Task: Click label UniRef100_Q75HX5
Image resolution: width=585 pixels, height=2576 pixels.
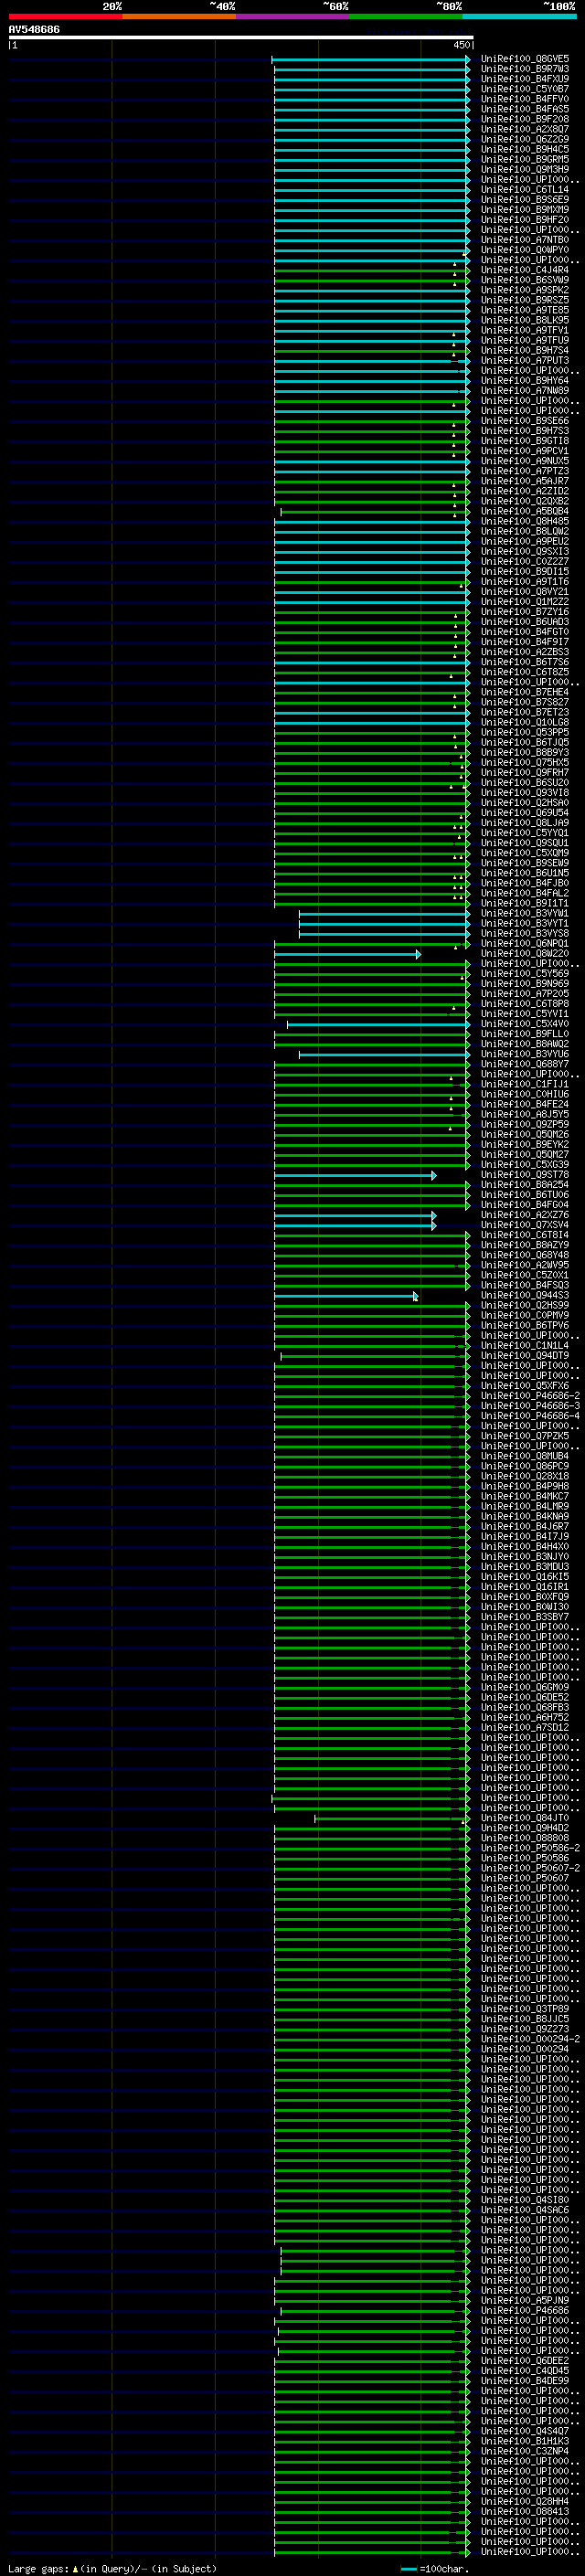Action: [525, 762]
